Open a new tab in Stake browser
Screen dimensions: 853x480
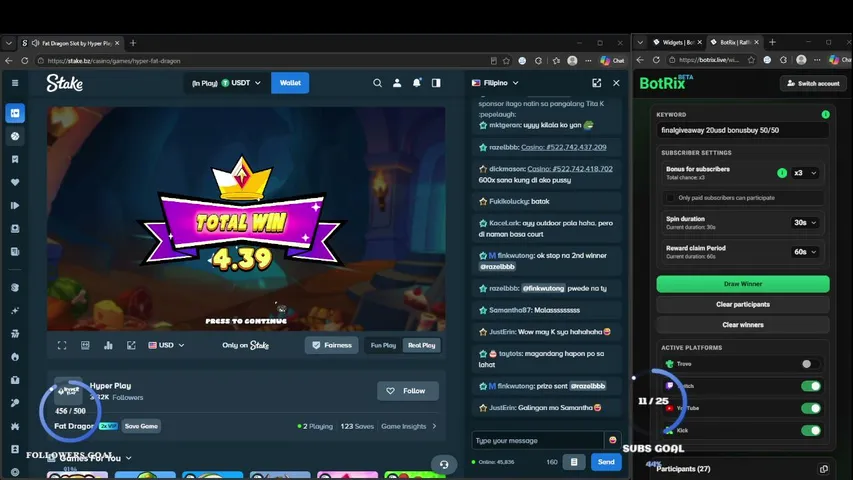pyautogui.click(x=133, y=43)
